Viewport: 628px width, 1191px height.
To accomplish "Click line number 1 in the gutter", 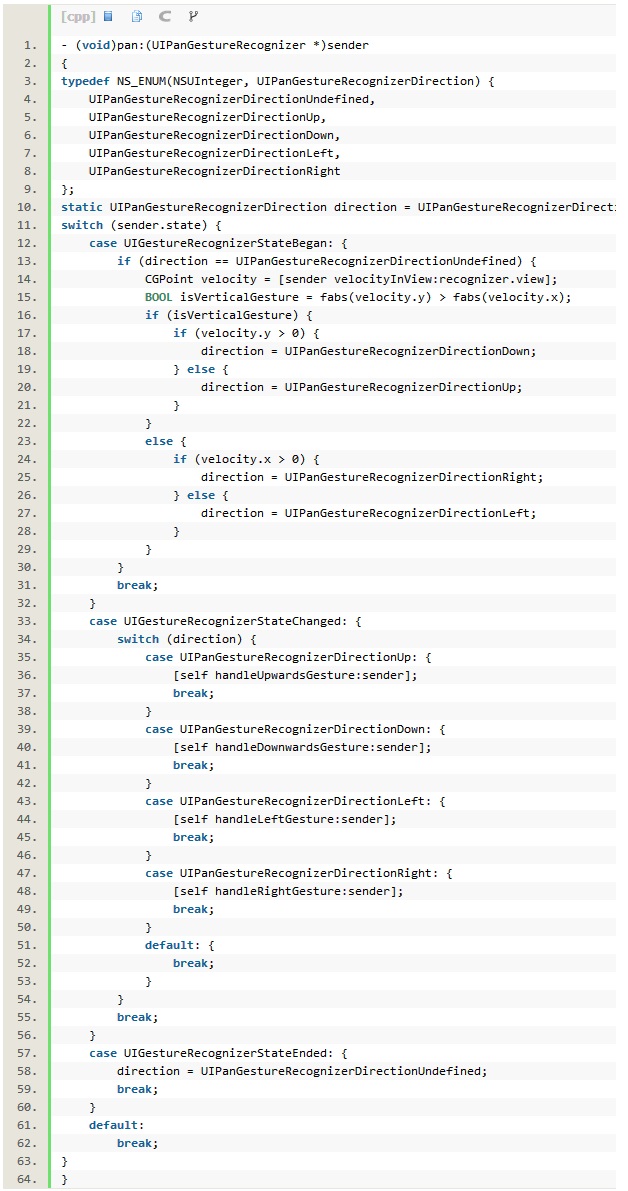I will [x=28, y=45].
